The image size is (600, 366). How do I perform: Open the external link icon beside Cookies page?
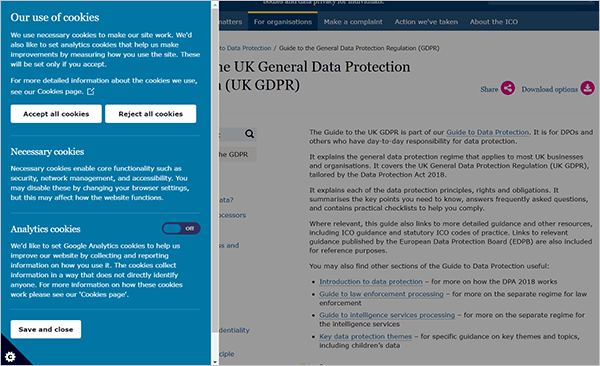[x=91, y=92]
